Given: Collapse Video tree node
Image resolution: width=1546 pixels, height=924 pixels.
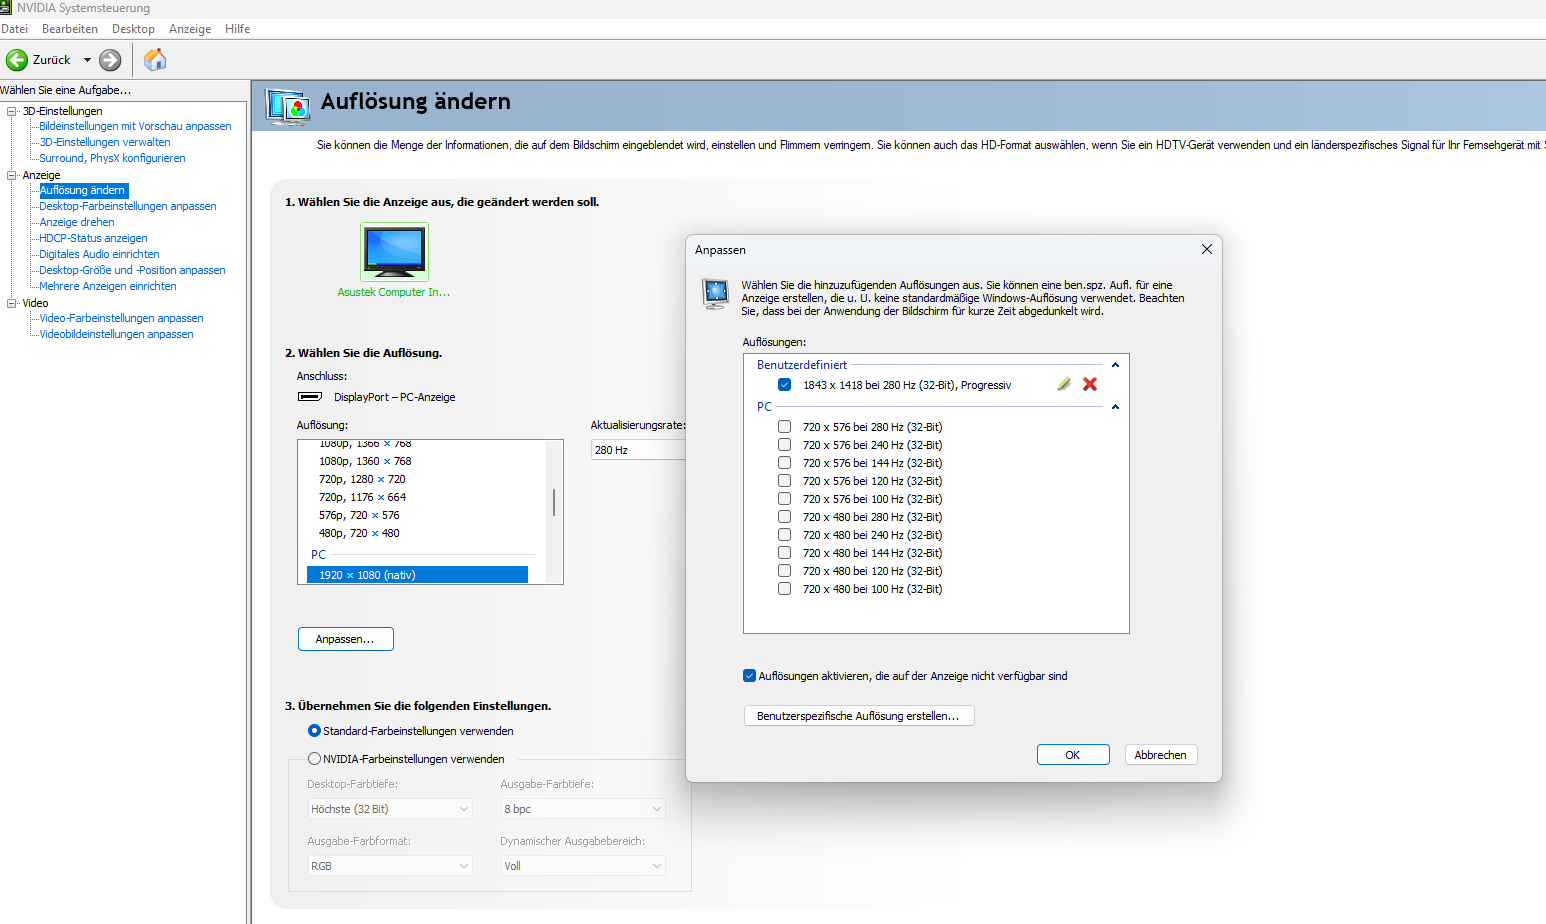Looking at the screenshot, I should coord(12,303).
